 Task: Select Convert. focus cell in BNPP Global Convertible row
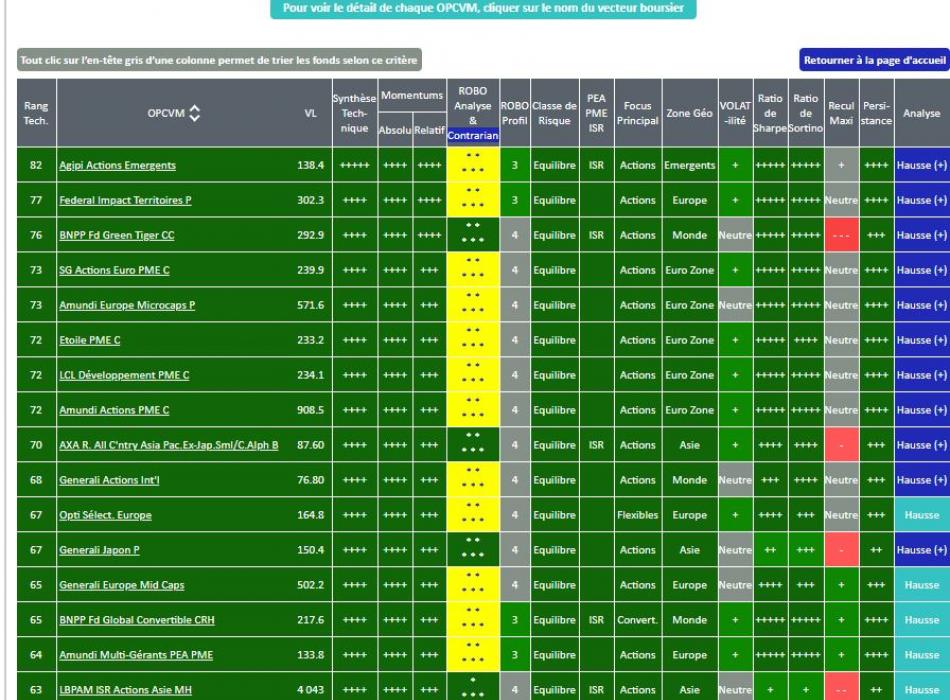[x=637, y=620]
